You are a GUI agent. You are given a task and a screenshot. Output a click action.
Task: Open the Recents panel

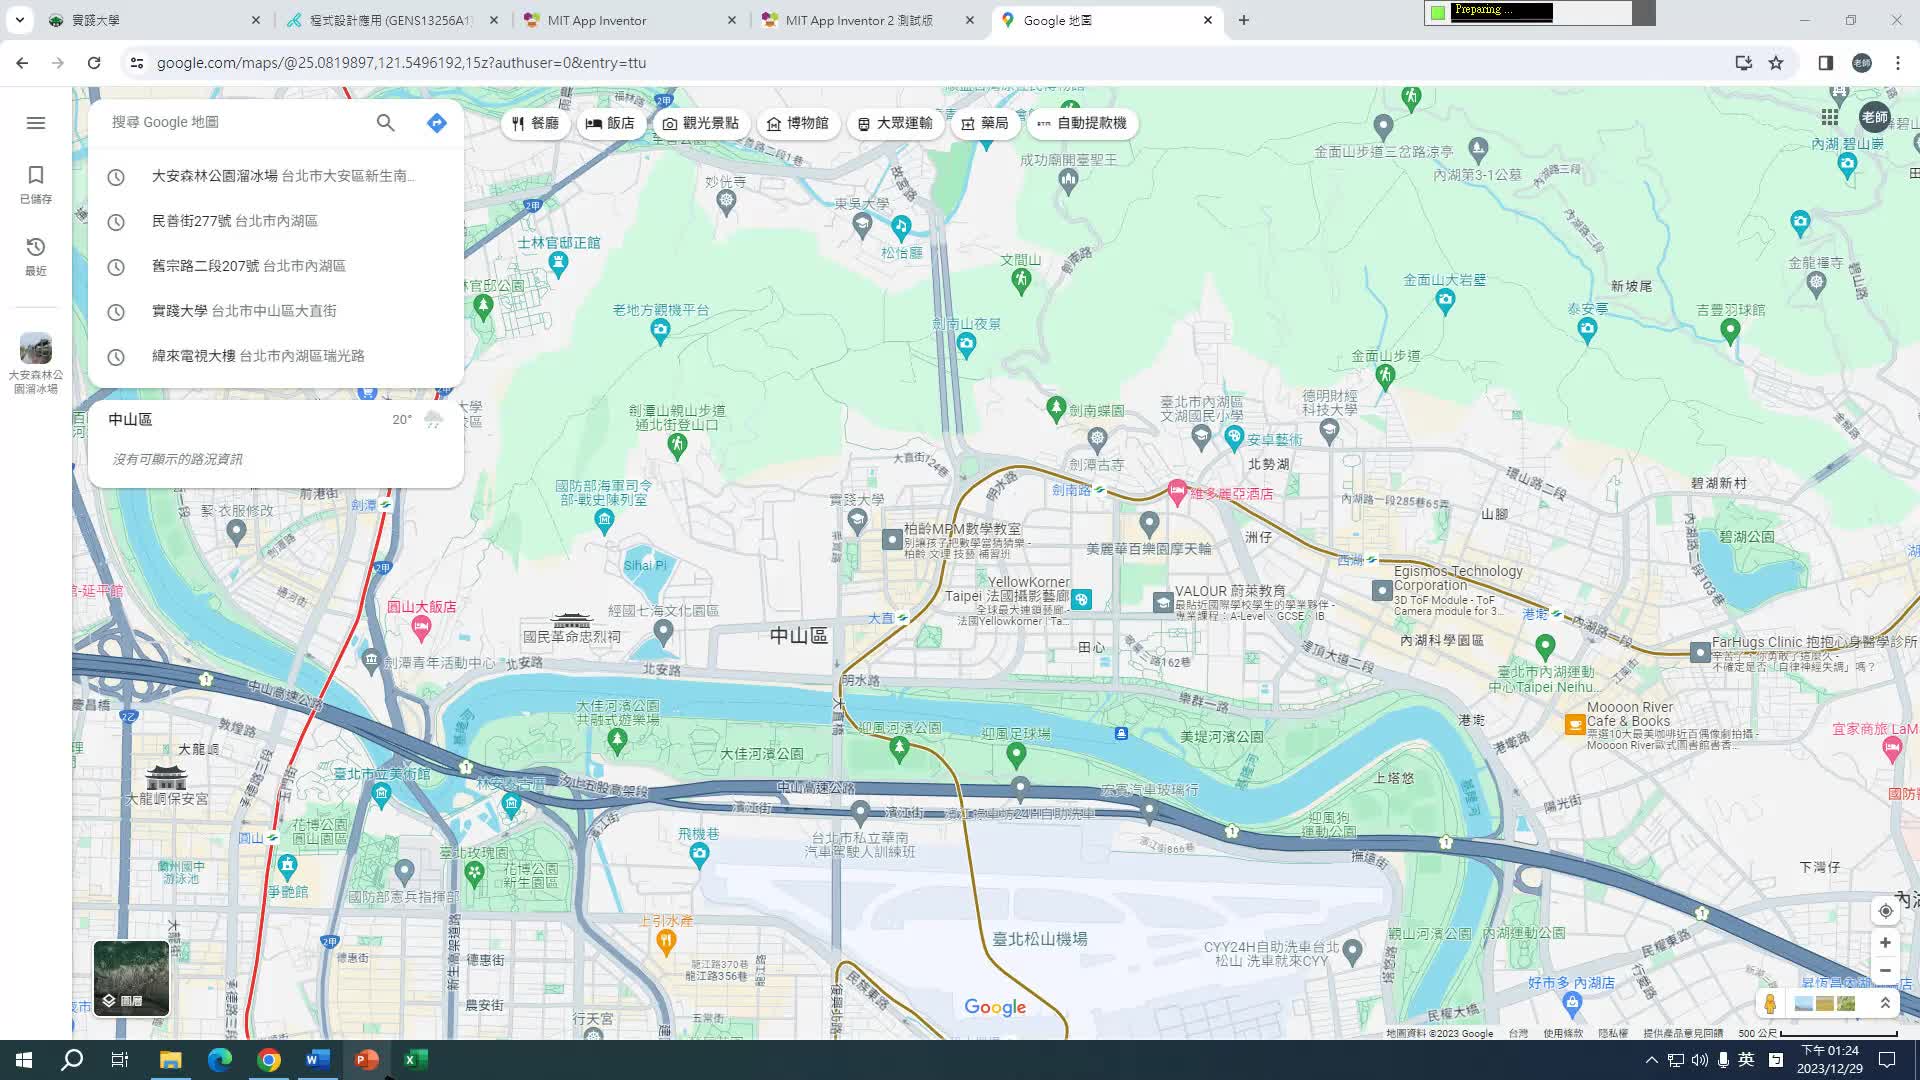(x=36, y=256)
